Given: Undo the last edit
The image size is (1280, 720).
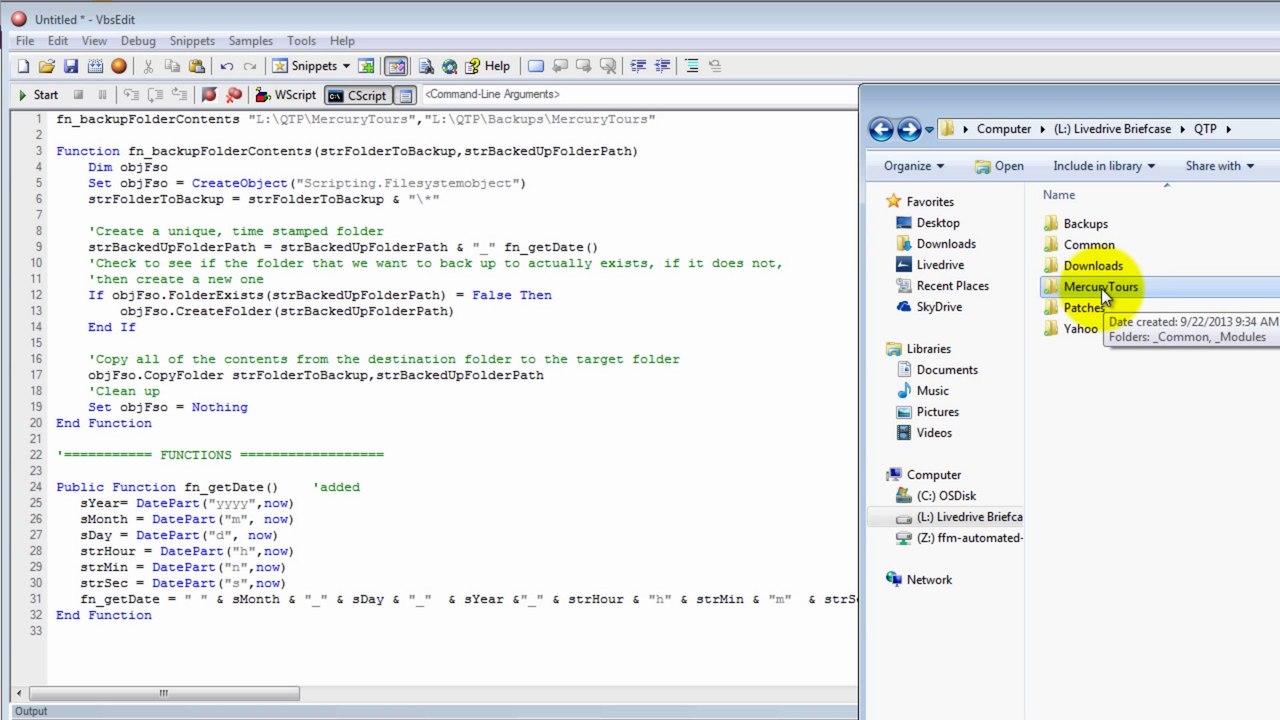Looking at the screenshot, I should click(x=227, y=66).
